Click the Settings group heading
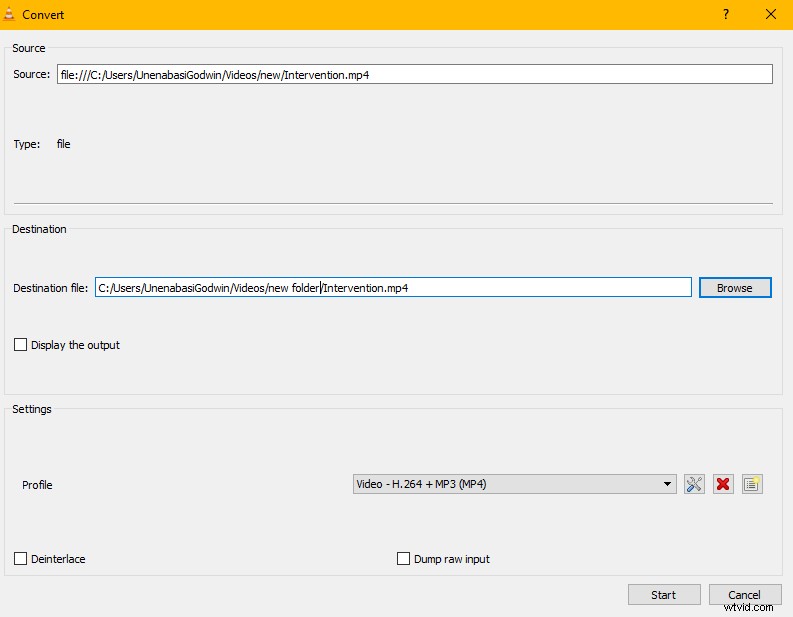793x617 pixels. 32,409
